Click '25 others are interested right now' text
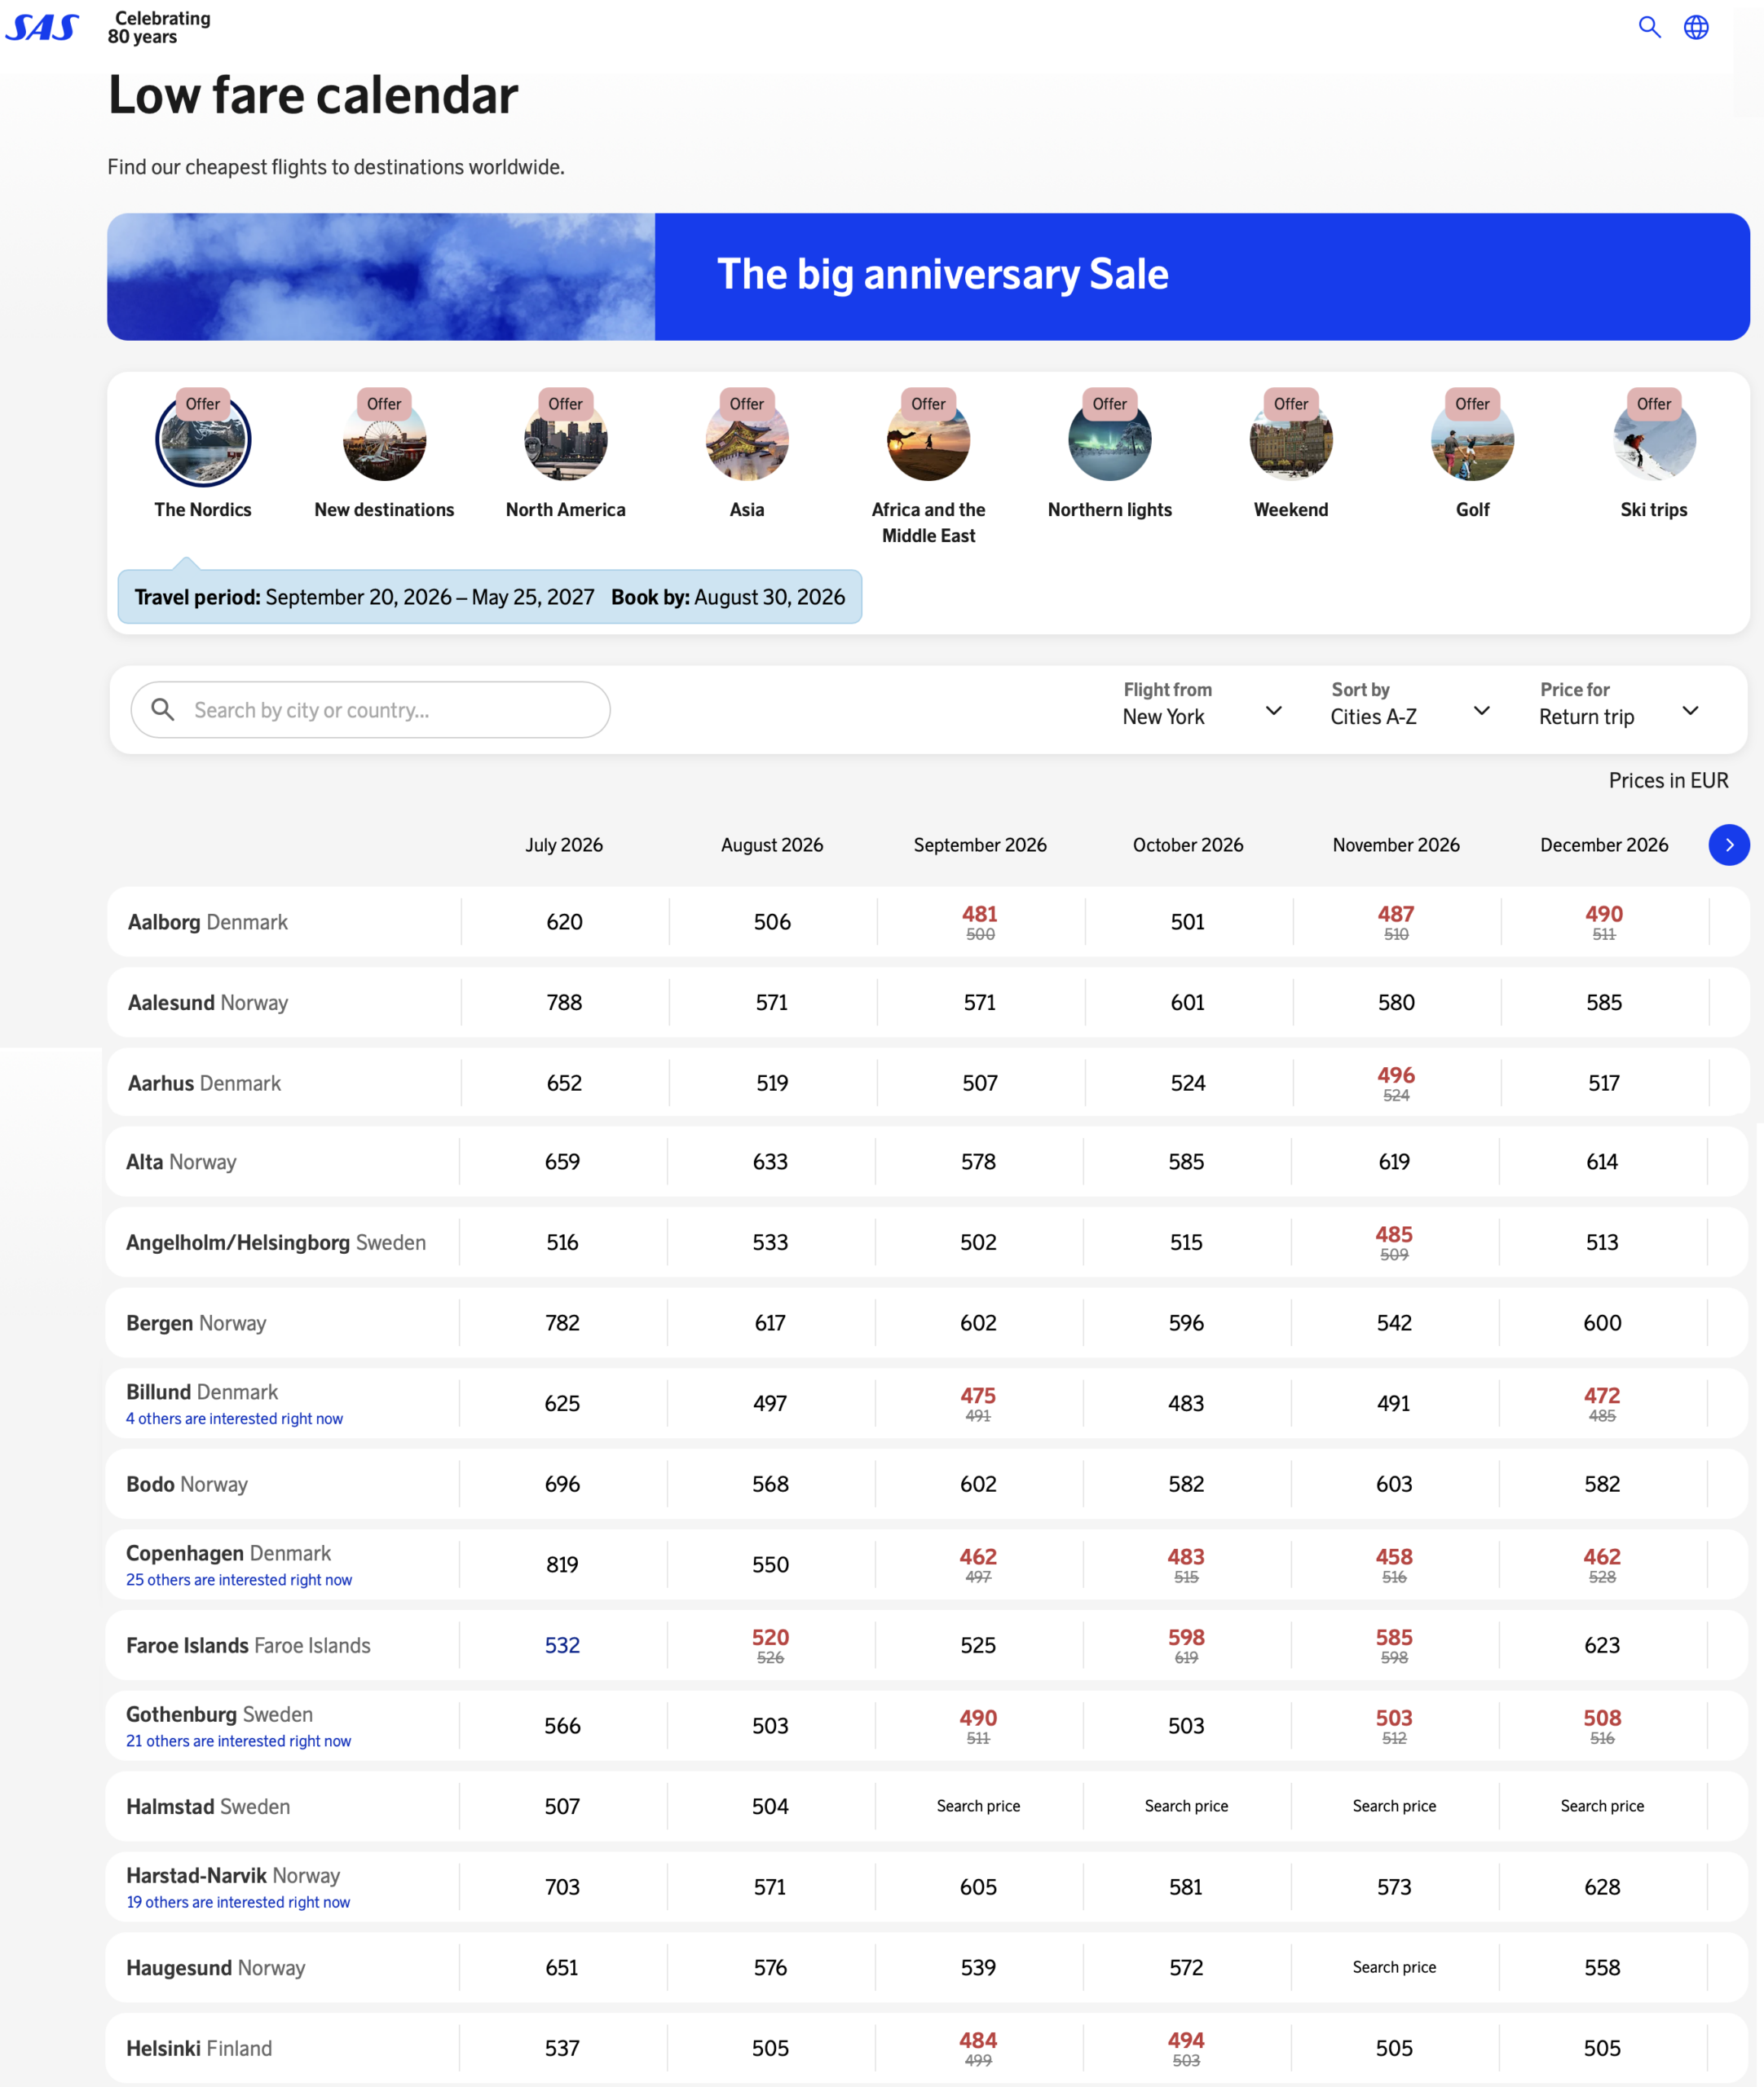Viewport: 1764px width, 2087px height. click(239, 1580)
